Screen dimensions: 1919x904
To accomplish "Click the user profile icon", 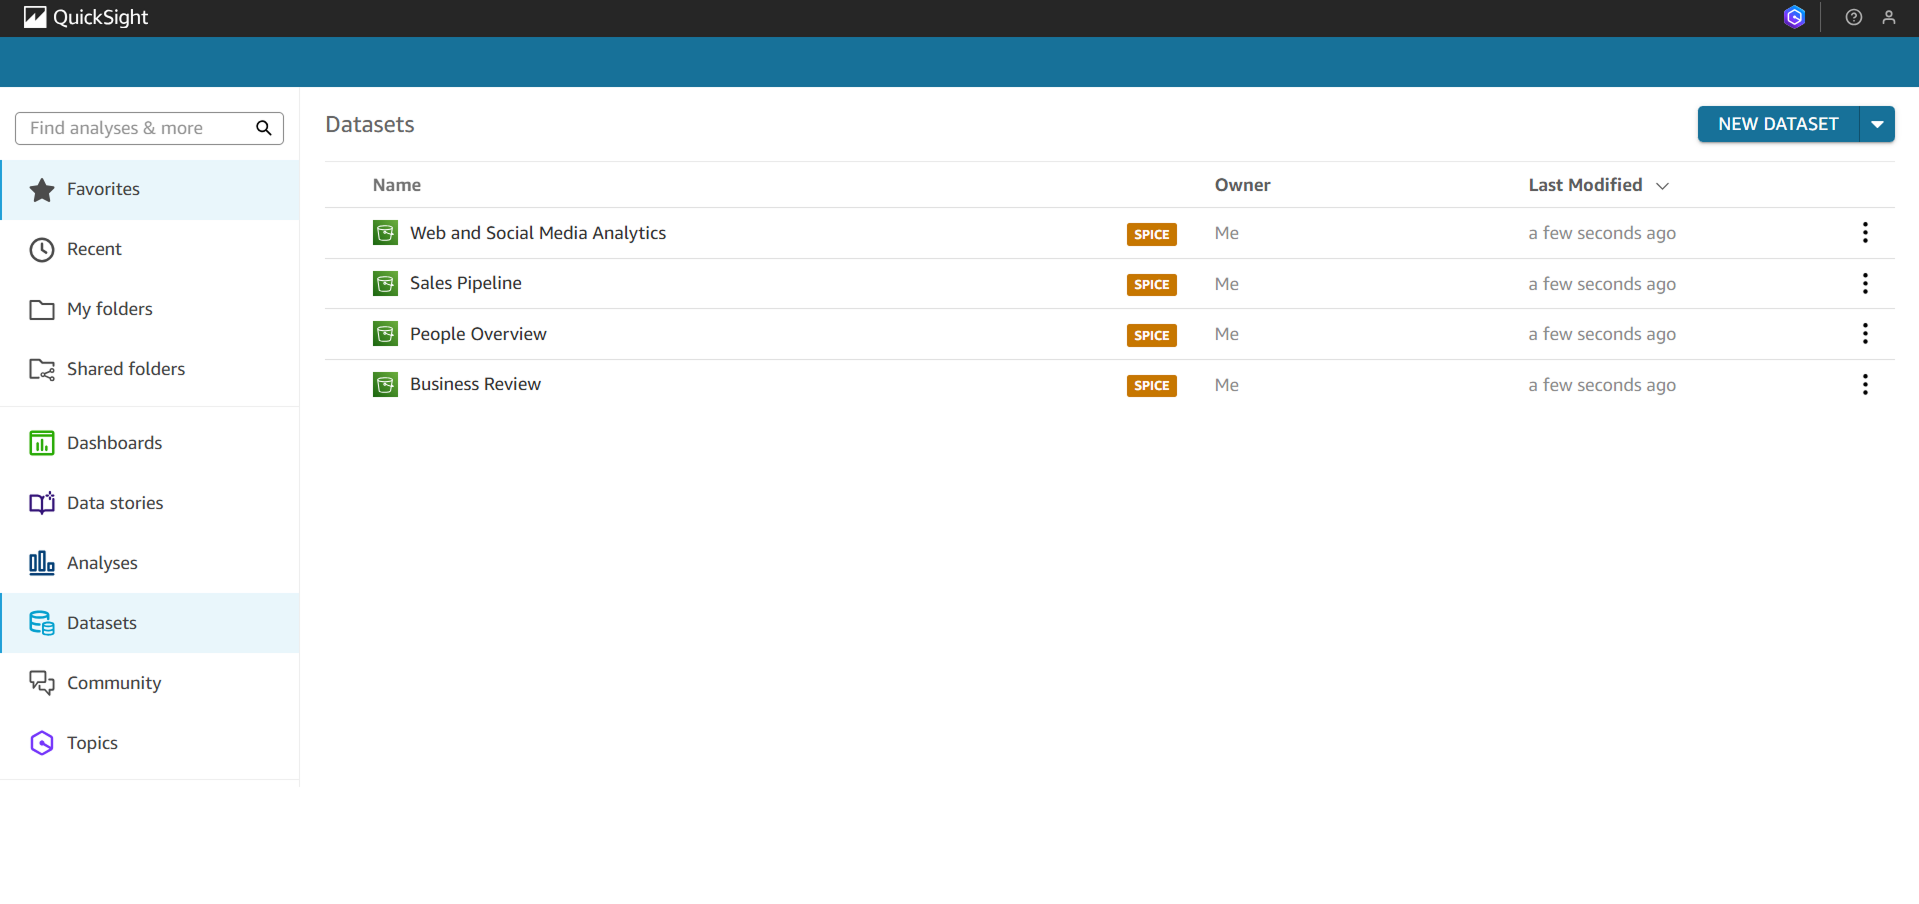I will click(x=1888, y=17).
